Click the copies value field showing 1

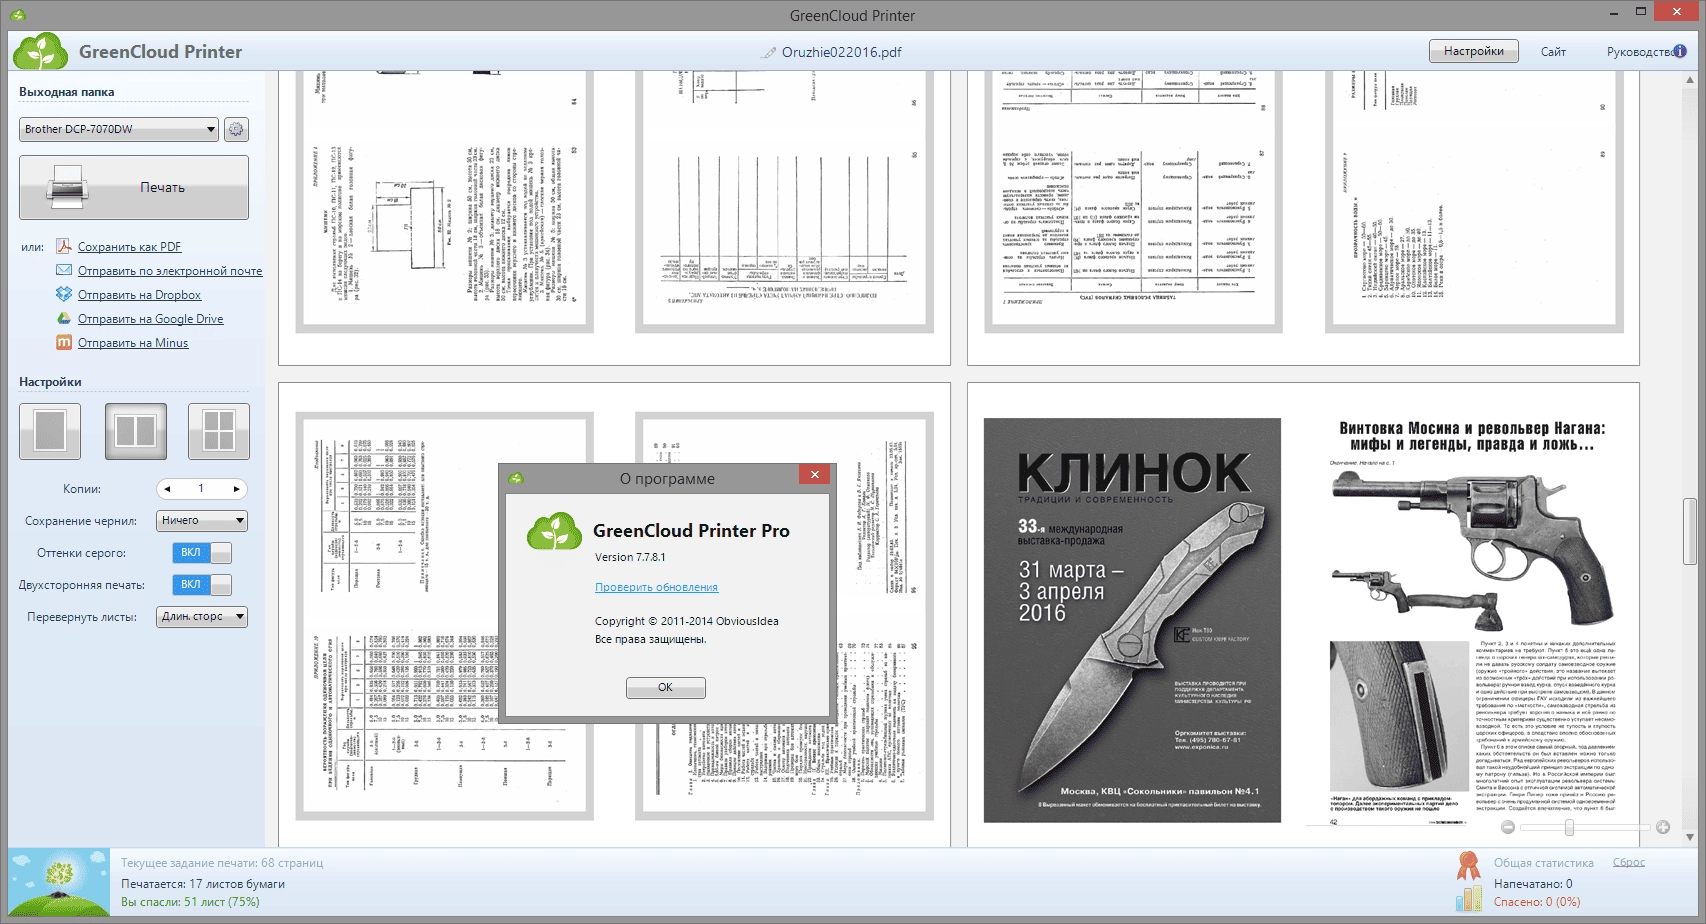(201, 489)
